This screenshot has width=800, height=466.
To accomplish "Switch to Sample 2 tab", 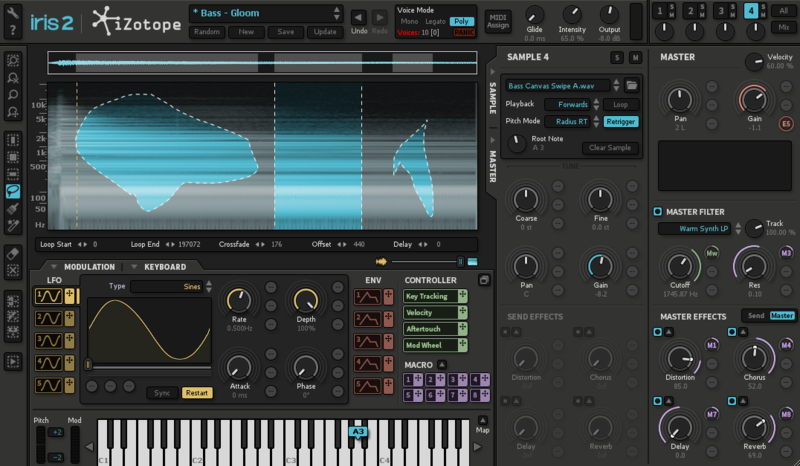I will coord(690,11).
